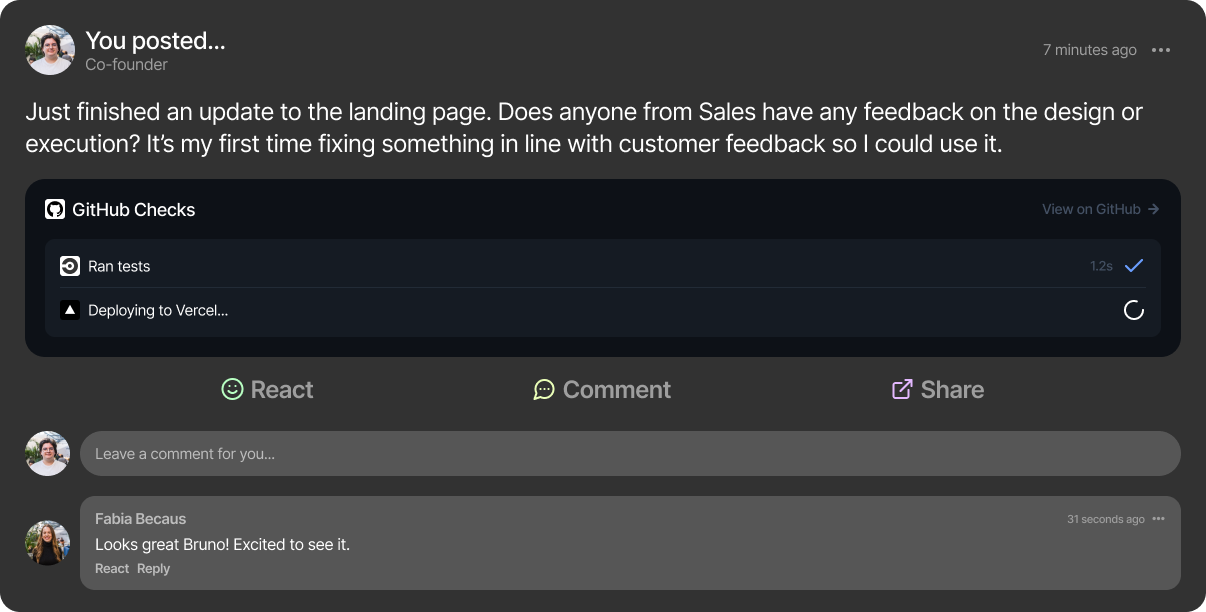The height and width of the screenshot is (612, 1206).
Task: Click the Fabia Becaus name
Action: point(140,518)
